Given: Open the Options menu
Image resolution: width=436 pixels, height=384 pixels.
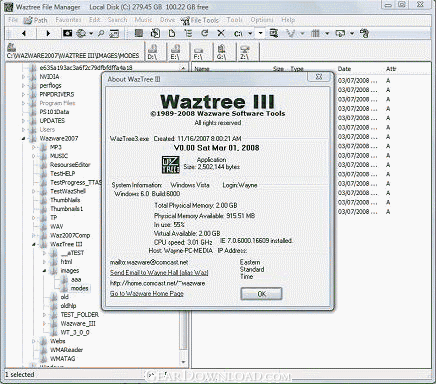Looking at the screenshot, I should [262, 20].
